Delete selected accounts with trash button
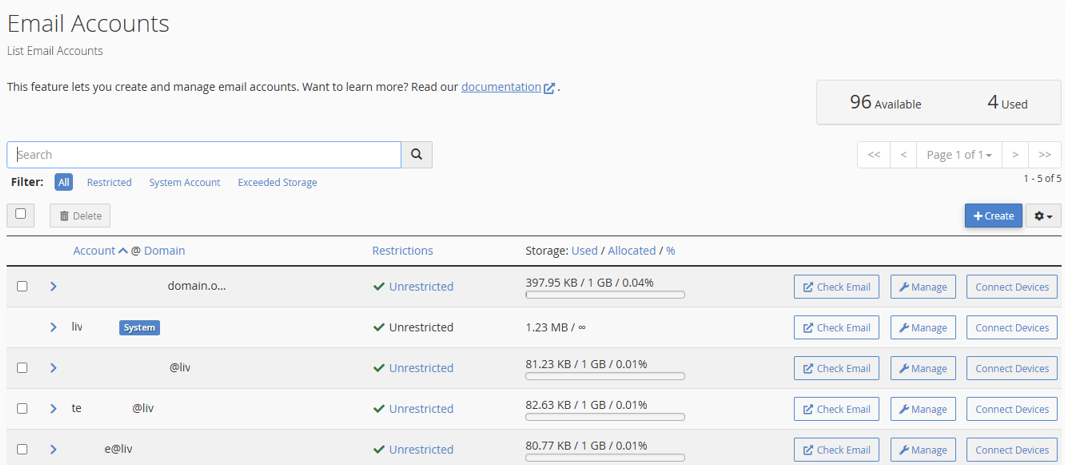The height and width of the screenshot is (465, 1065). [x=80, y=216]
